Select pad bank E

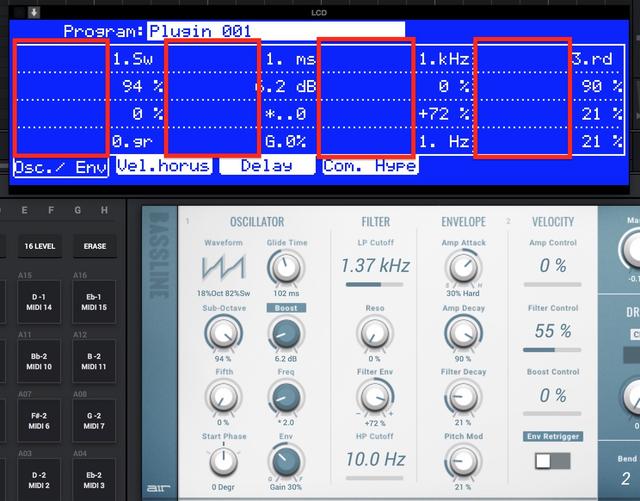coord(24,210)
